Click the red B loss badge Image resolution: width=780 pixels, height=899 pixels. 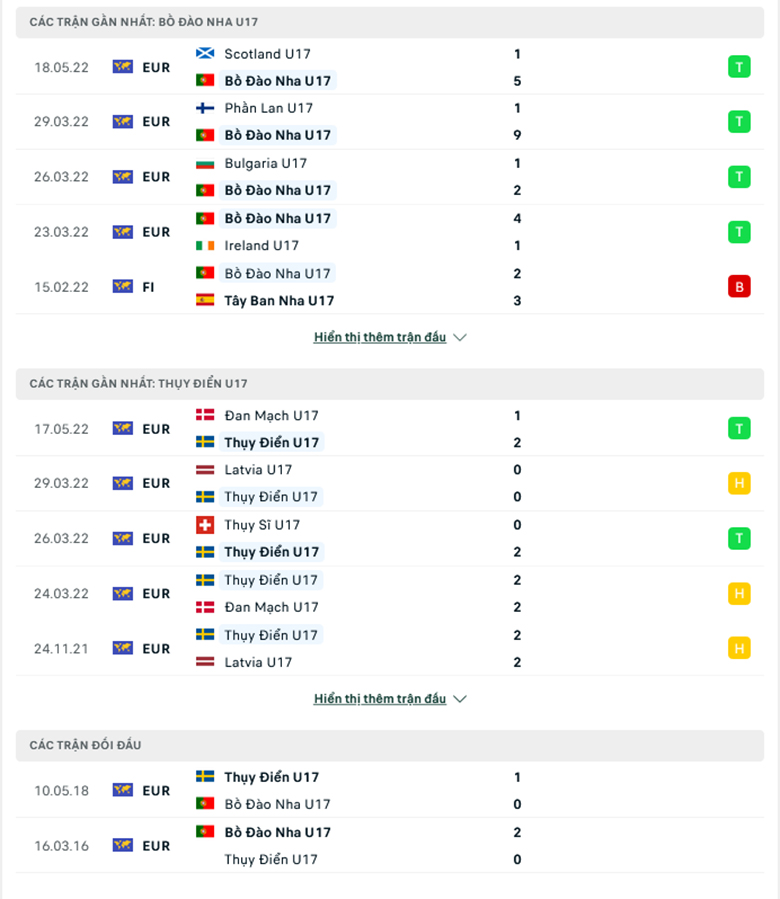[739, 287]
